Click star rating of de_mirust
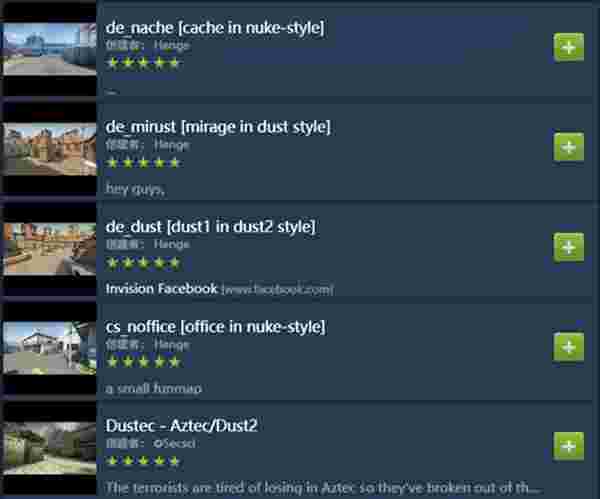This screenshot has height=499, width=600. (x=143, y=163)
